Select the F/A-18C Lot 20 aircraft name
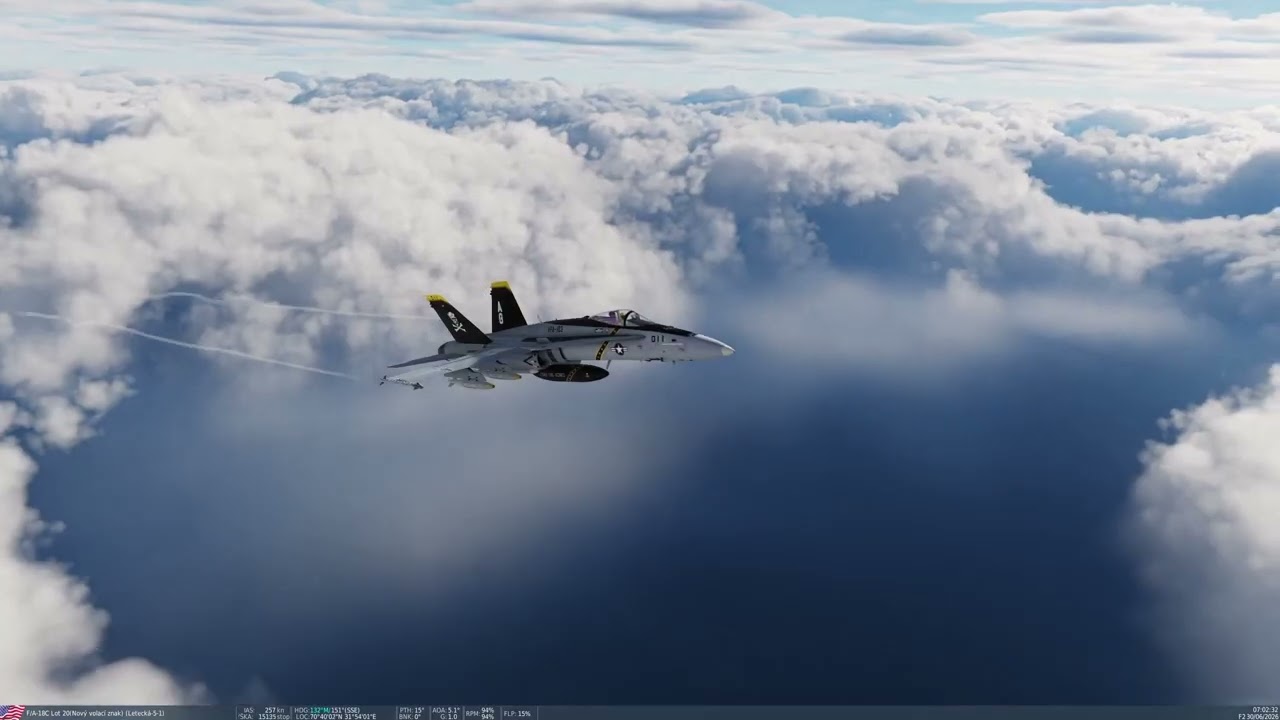This screenshot has height=720, width=1280. [x=95, y=714]
